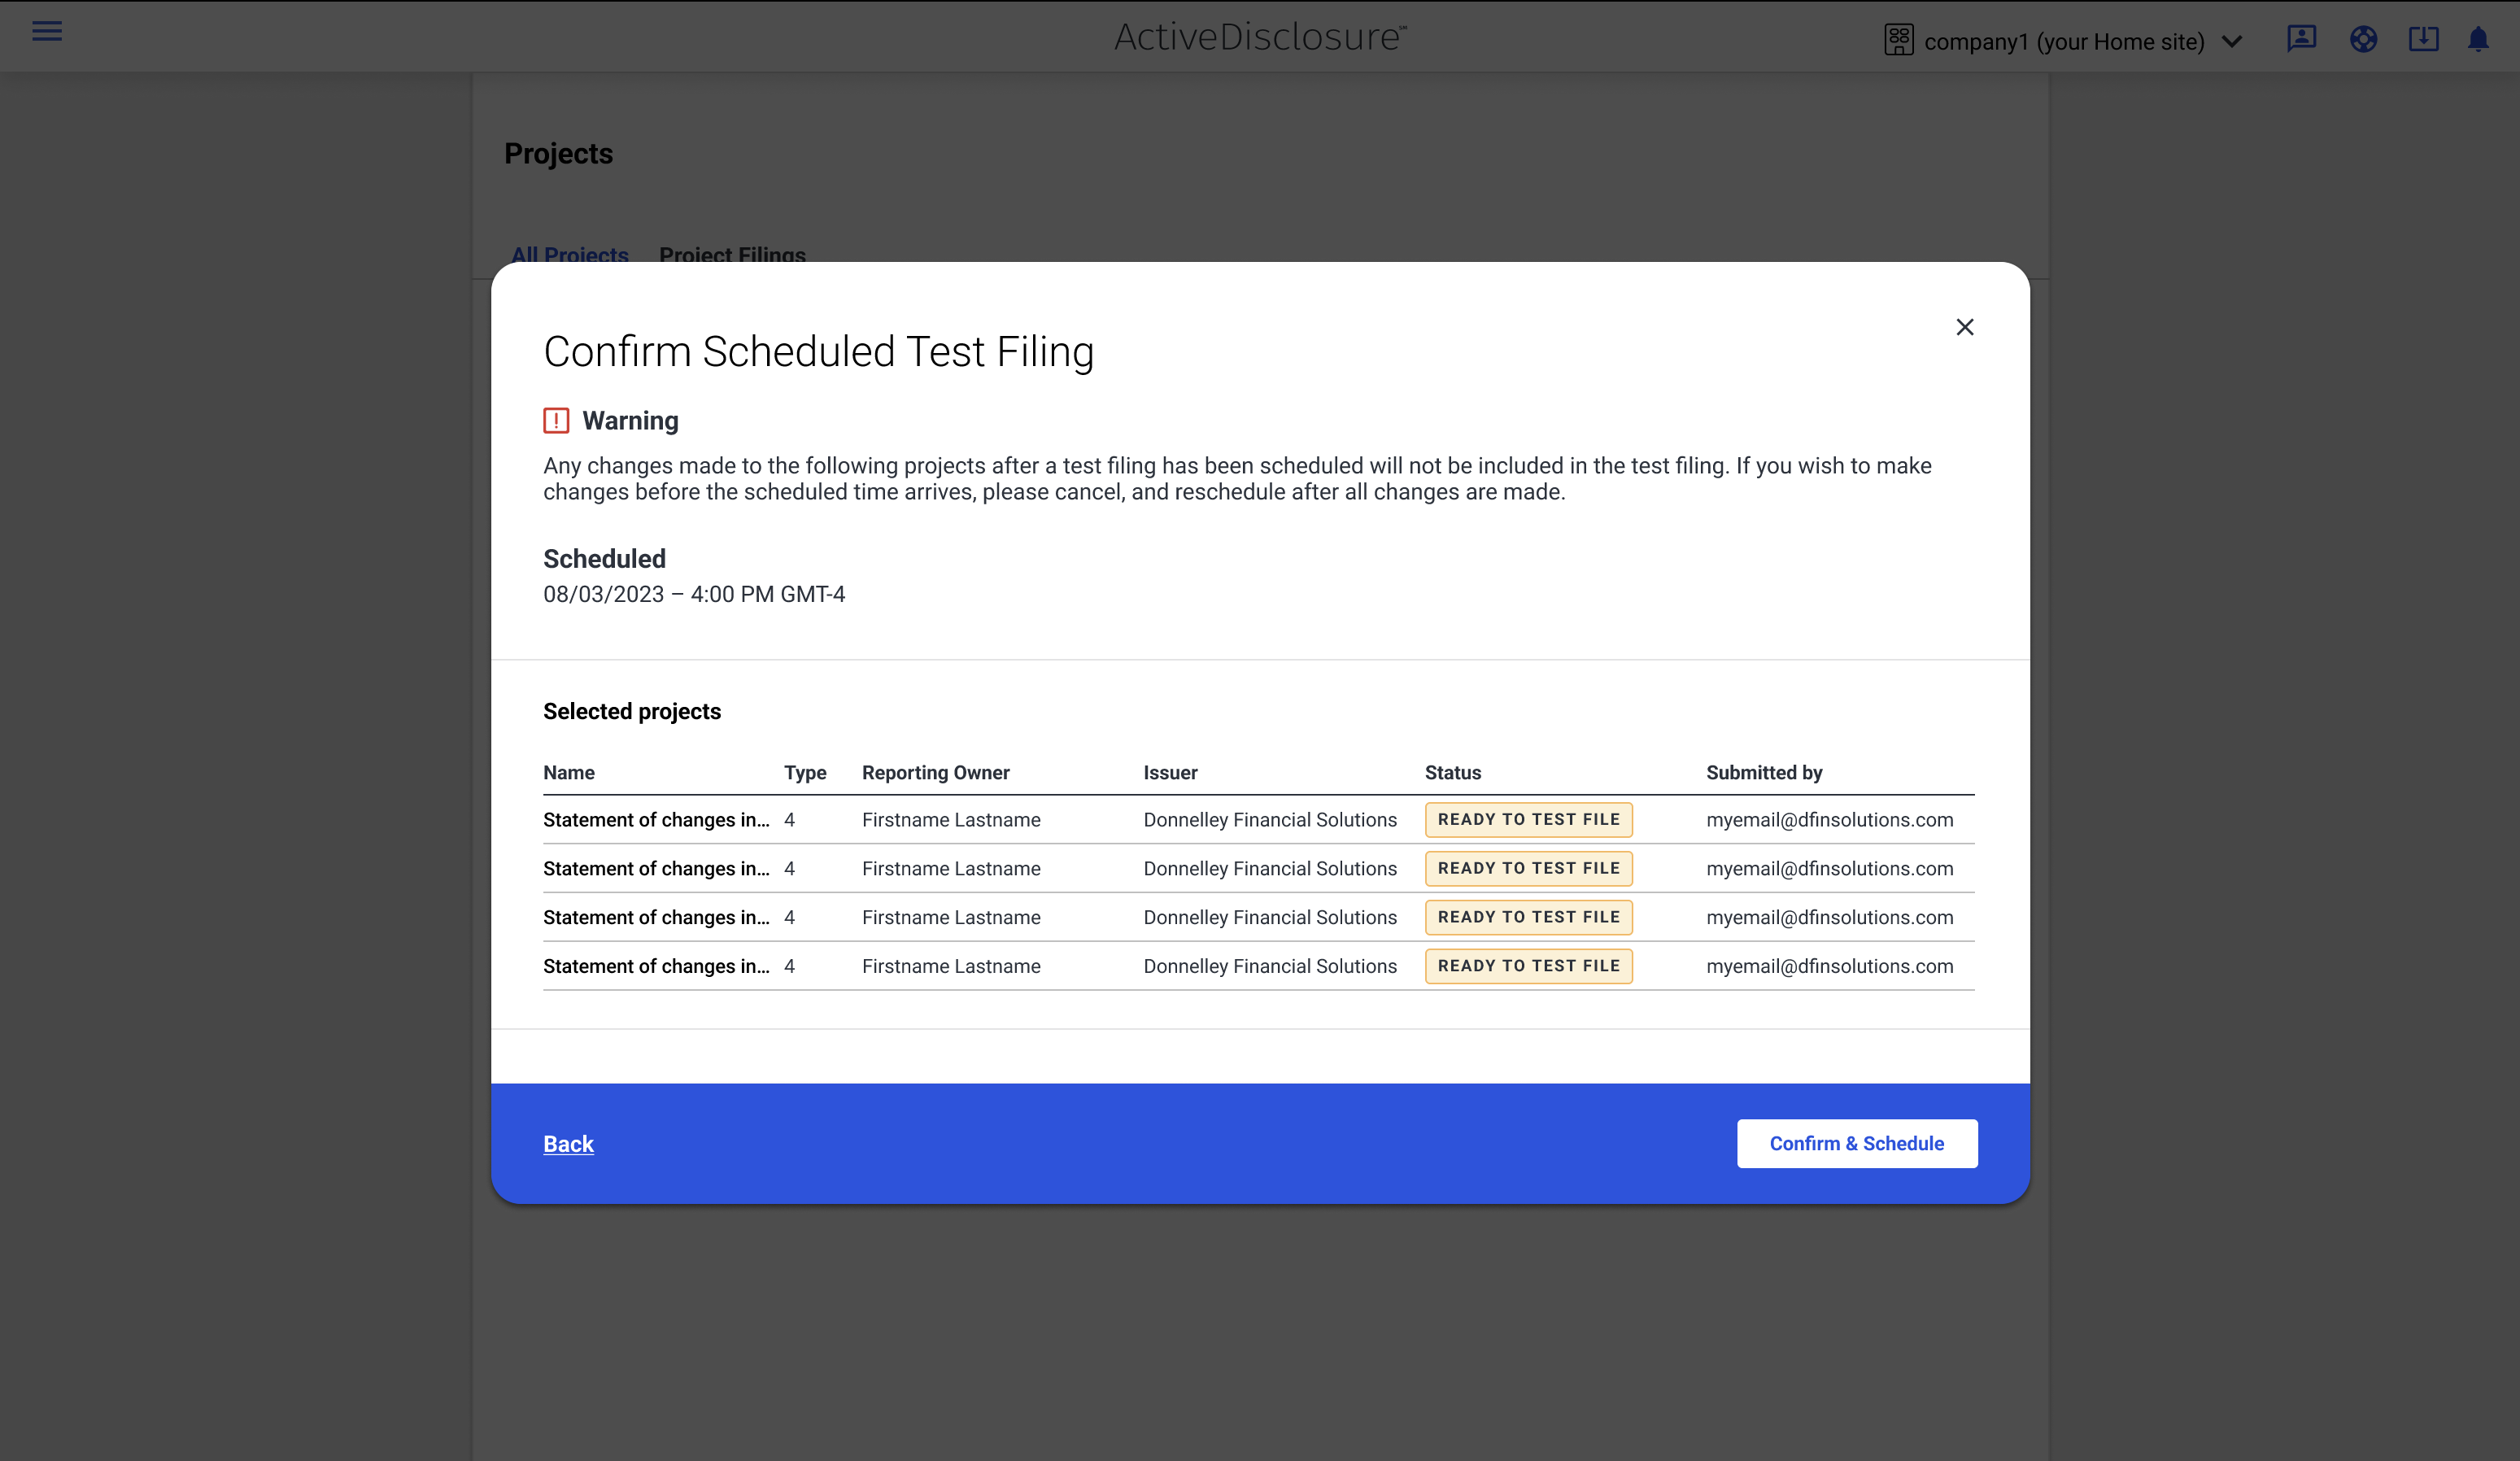Open the hamburger navigation menu

[x=47, y=32]
